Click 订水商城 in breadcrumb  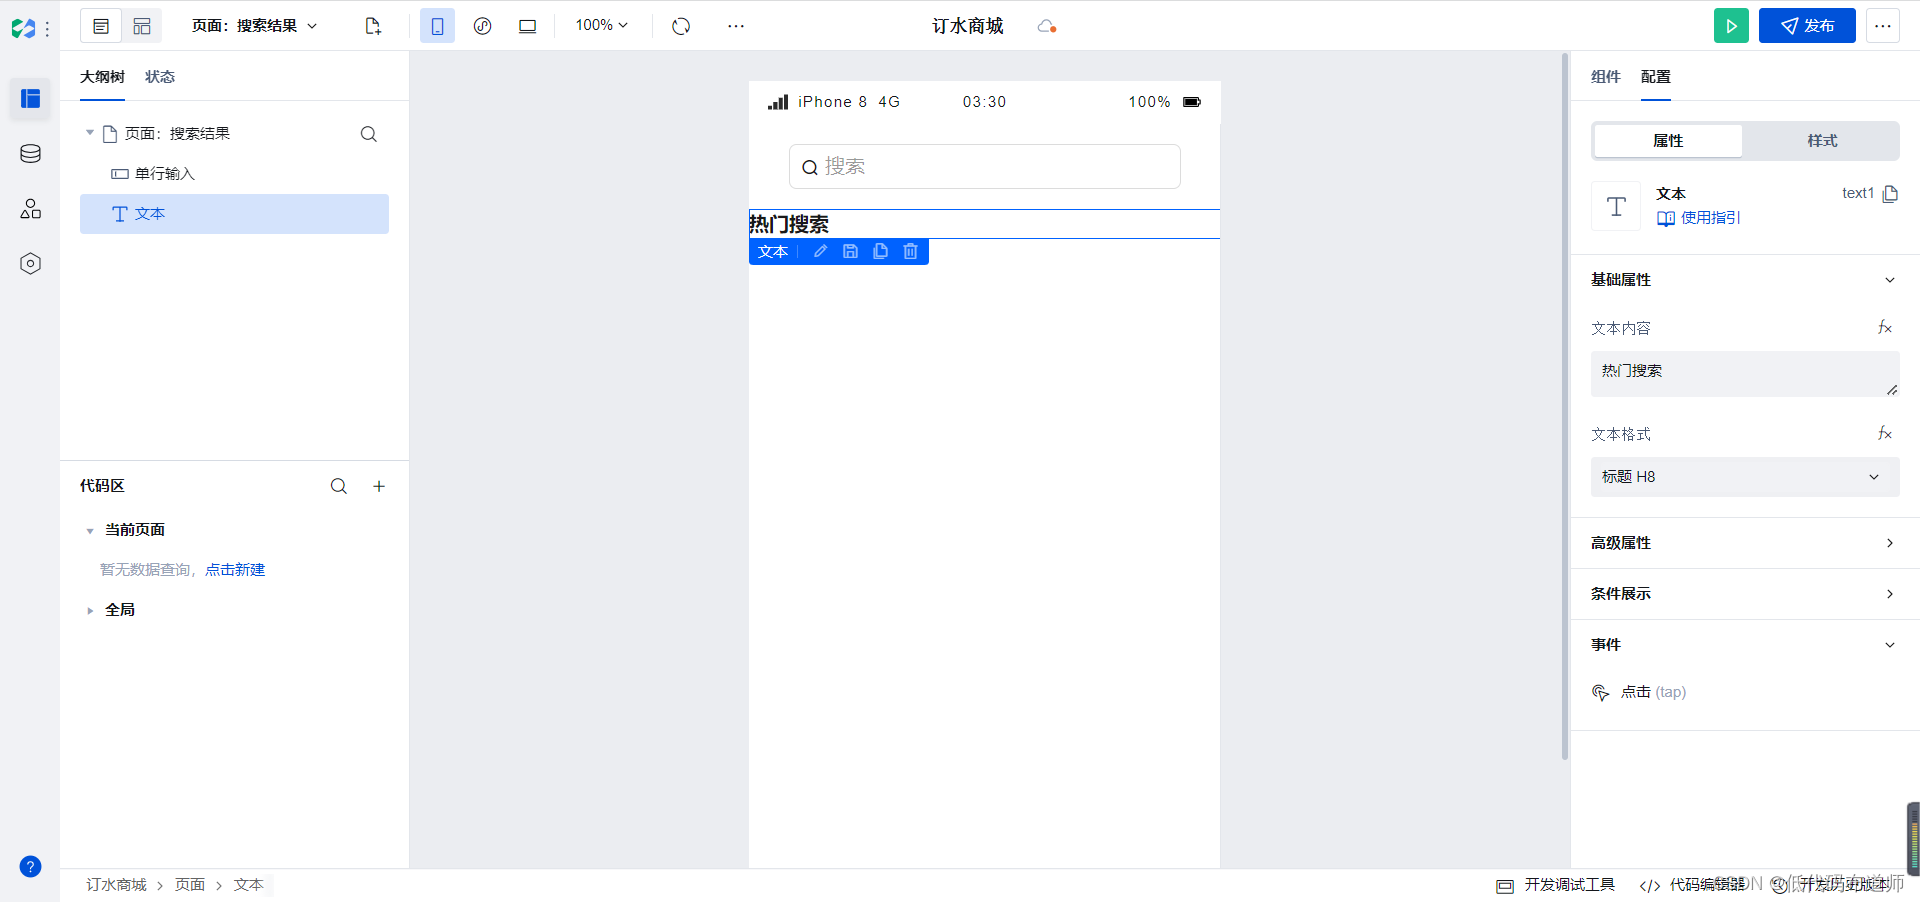(x=116, y=885)
